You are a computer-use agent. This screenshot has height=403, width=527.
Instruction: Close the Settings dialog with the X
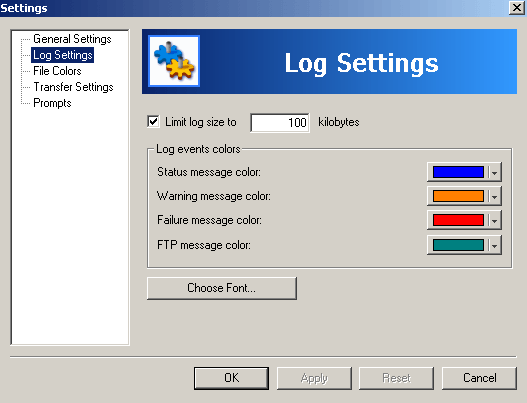tap(517, 7)
